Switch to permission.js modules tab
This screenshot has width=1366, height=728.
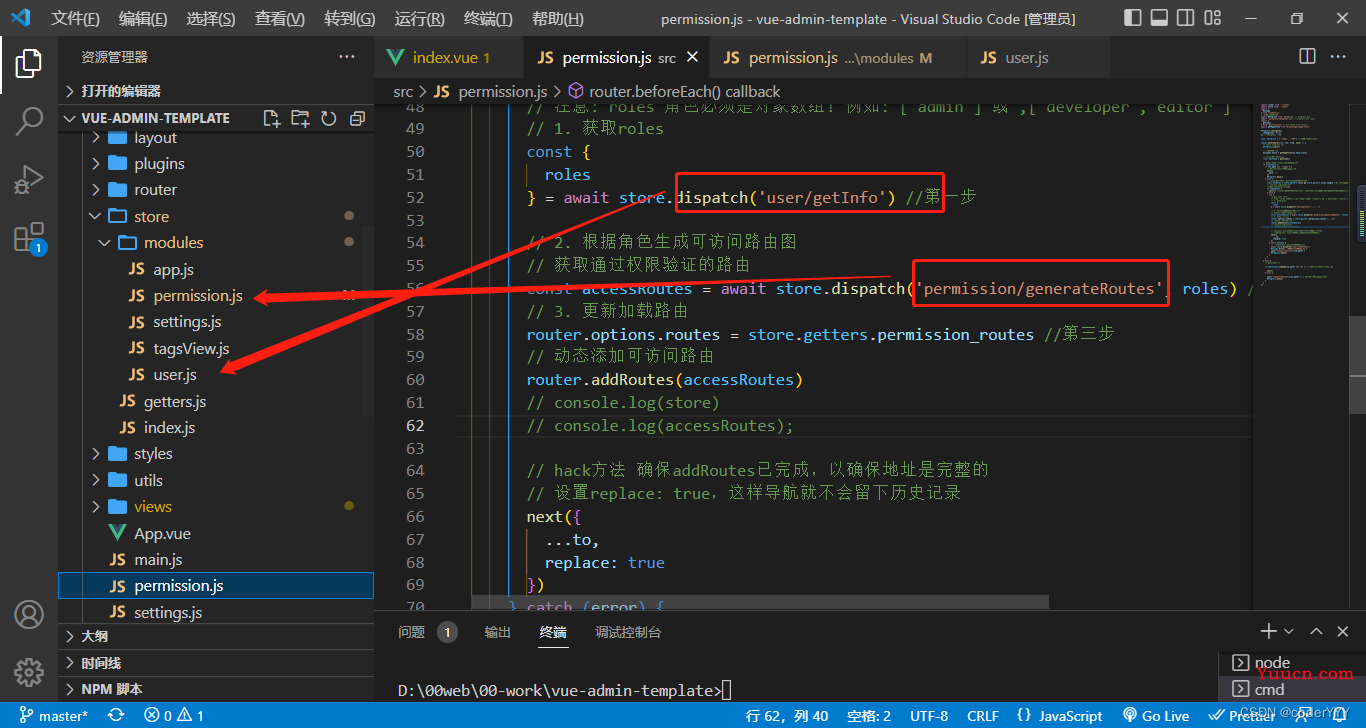[838, 57]
